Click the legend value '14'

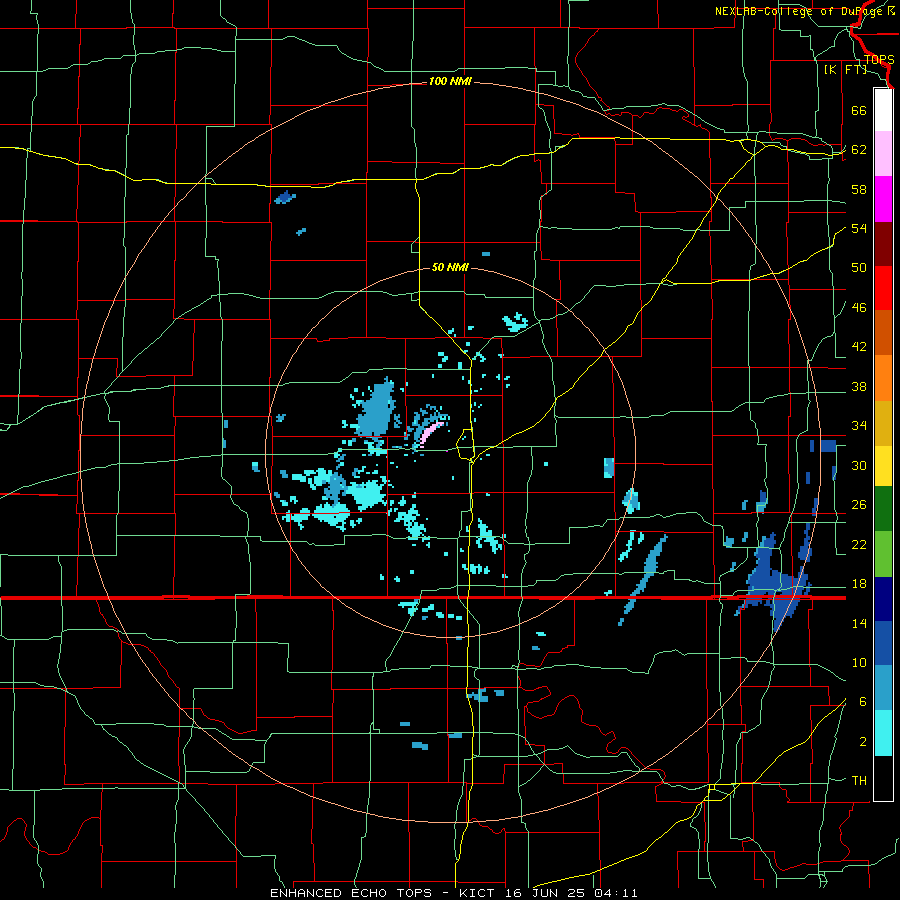click(x=859, y=623)
